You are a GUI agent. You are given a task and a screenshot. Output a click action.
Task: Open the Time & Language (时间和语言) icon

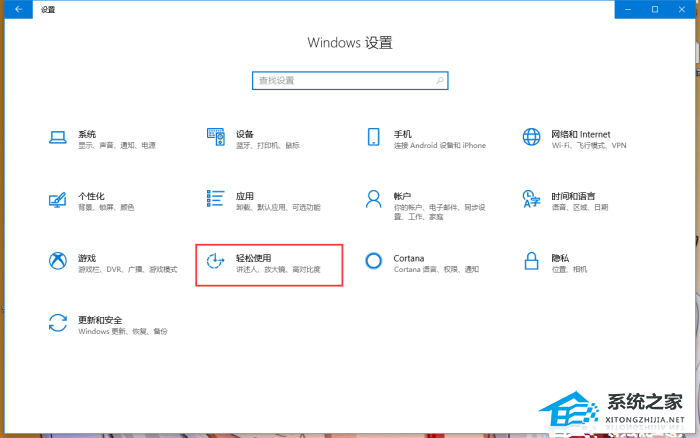pos(531,199)
